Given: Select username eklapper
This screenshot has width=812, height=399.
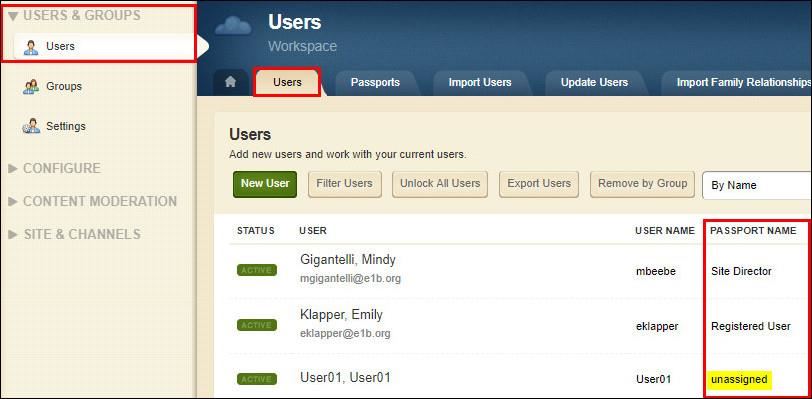Looking at the screenshot, I should click(657, 326).
